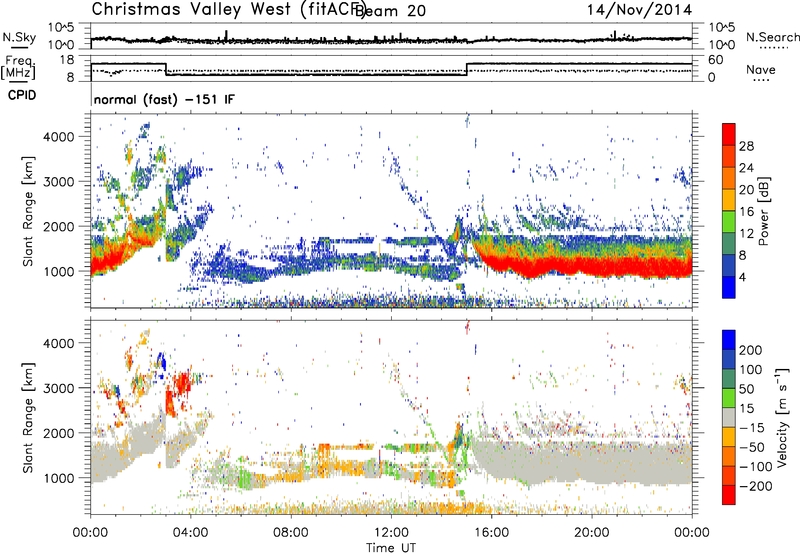Click the '2000' tick on power panel
The width and height of the screenshot is (800, 554).
(58, 226)
